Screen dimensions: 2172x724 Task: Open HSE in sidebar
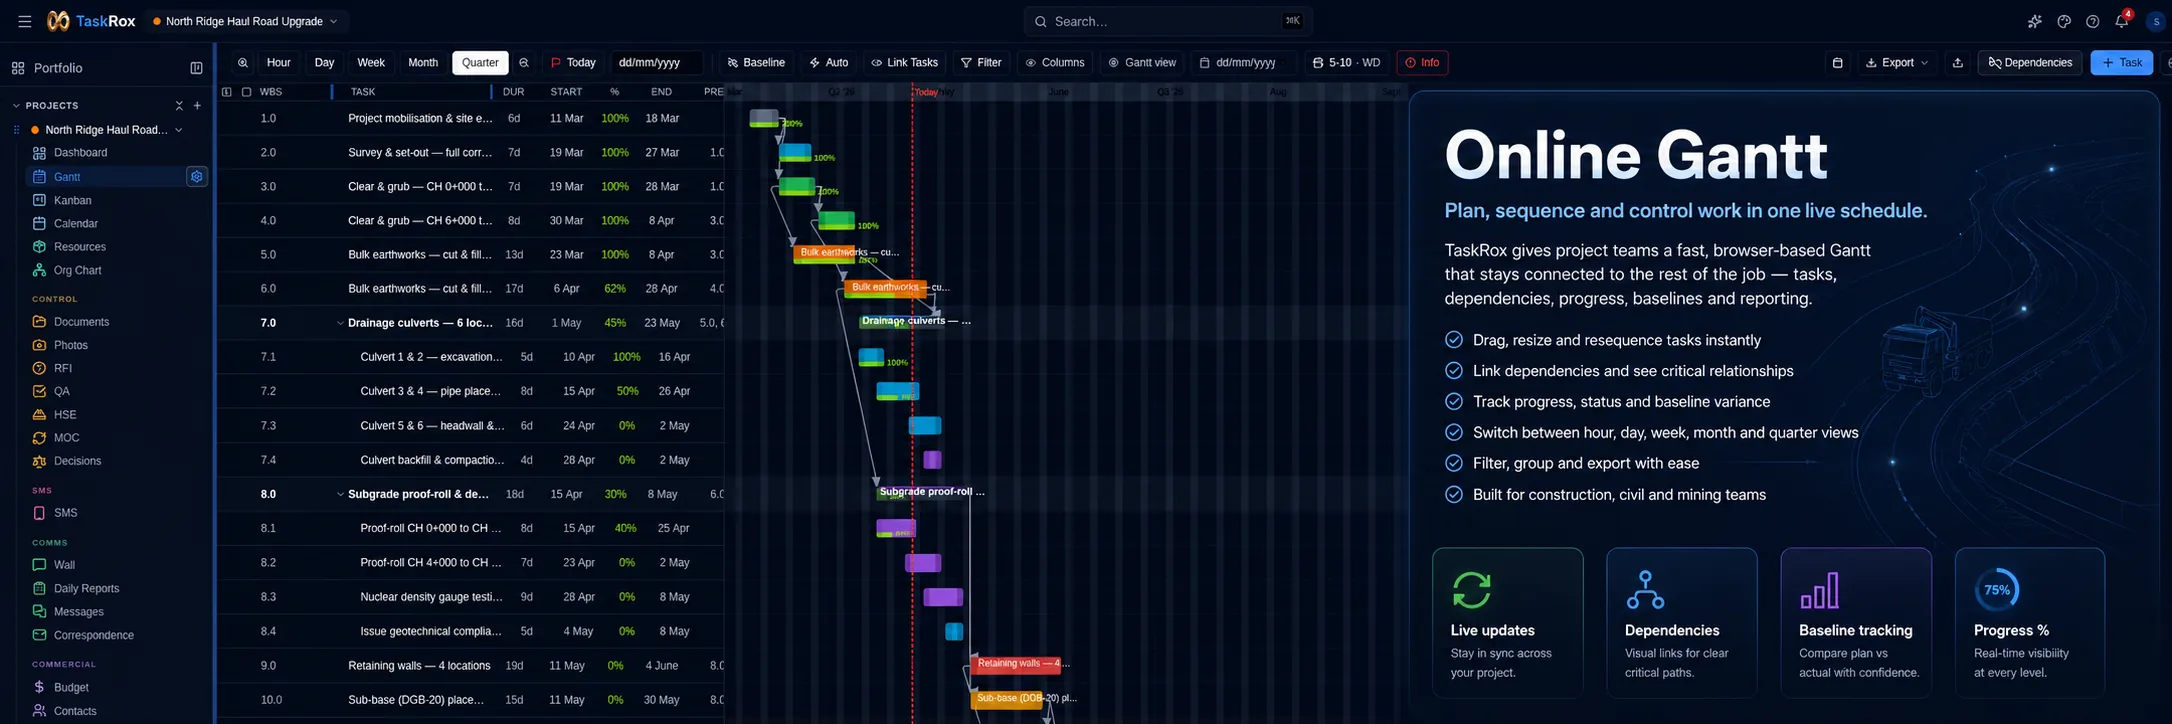point(65,415)
